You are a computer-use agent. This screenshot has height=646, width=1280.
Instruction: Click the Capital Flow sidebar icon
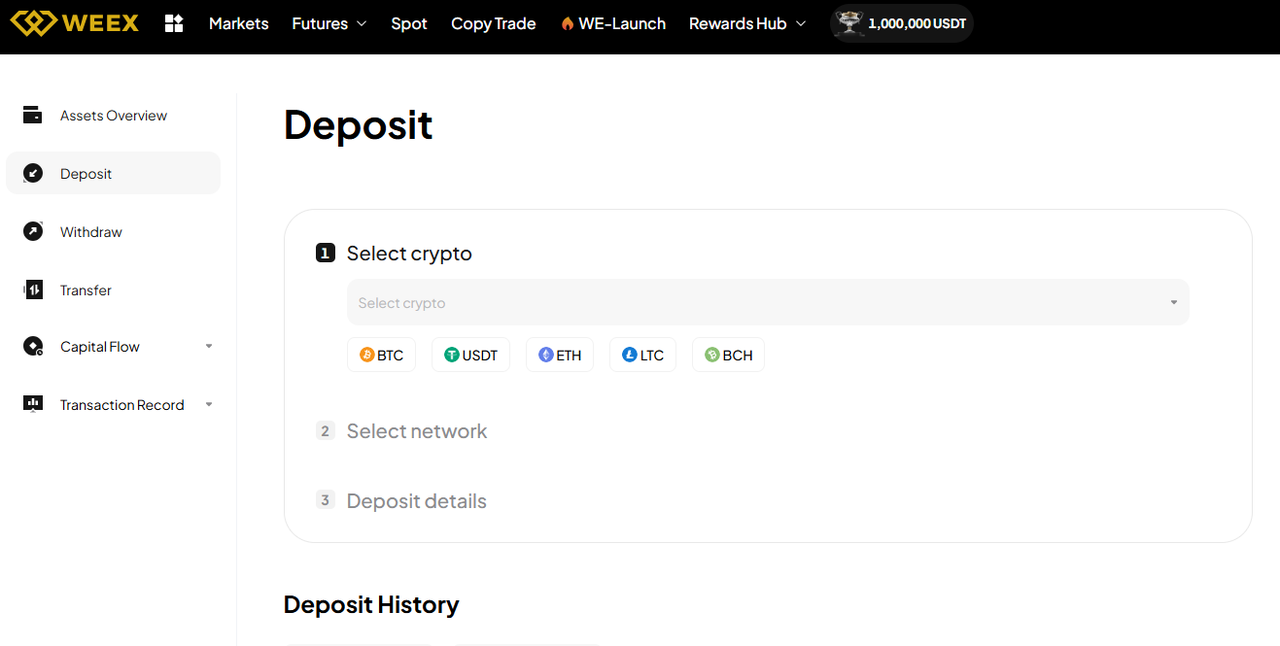33,347
